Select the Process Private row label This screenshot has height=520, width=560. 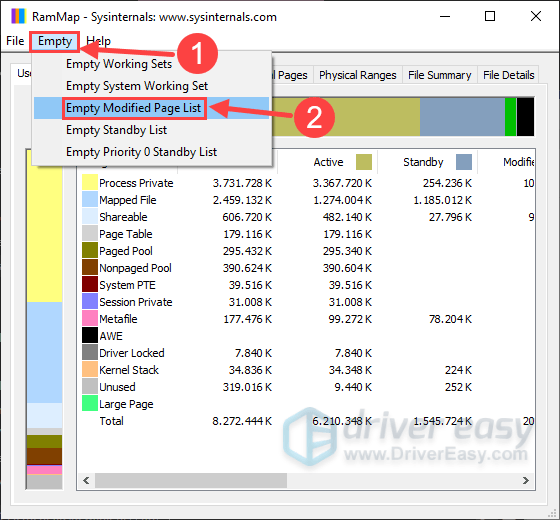[136, 183]
